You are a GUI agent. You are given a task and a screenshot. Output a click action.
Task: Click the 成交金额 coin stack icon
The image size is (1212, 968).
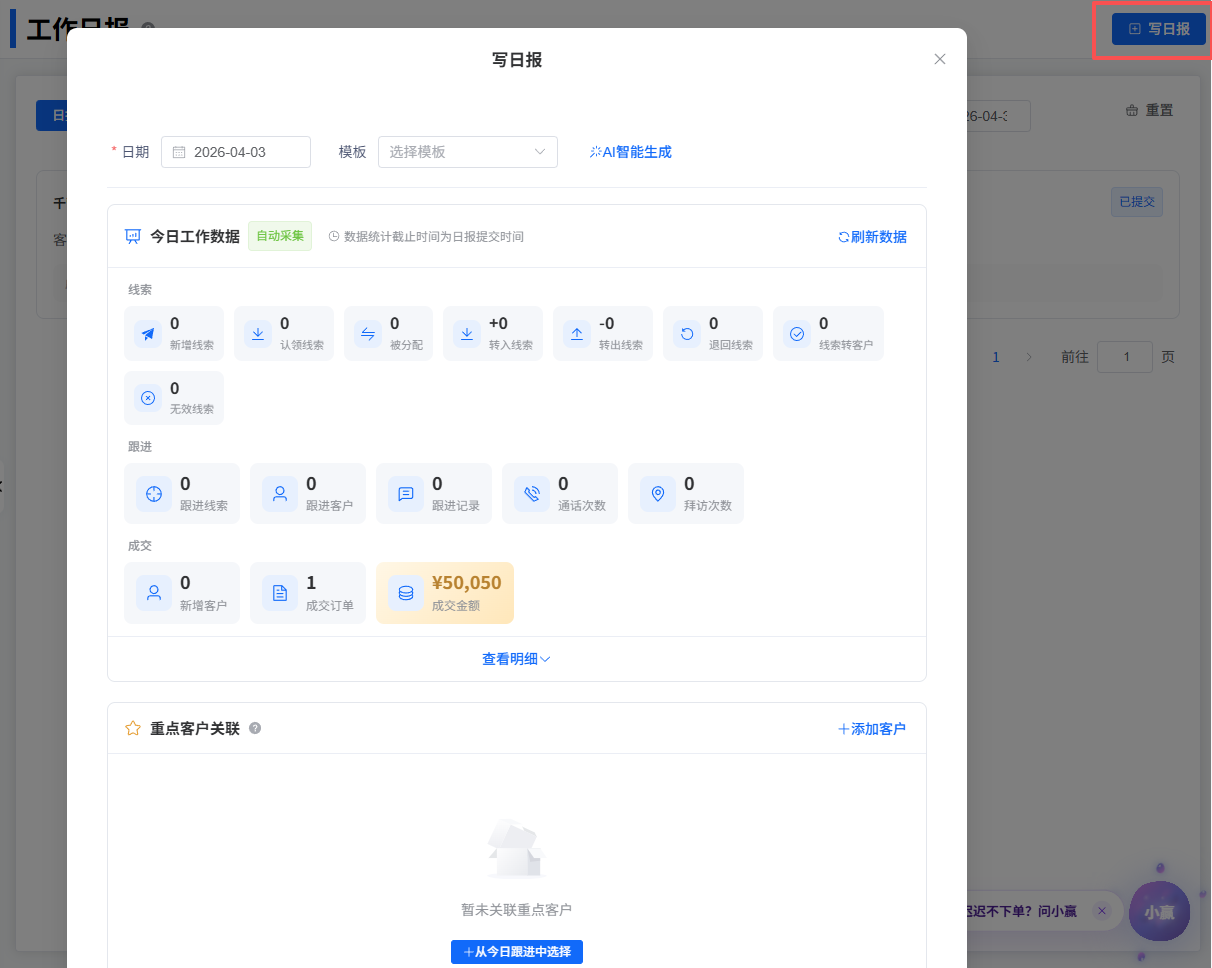(406, 593)
